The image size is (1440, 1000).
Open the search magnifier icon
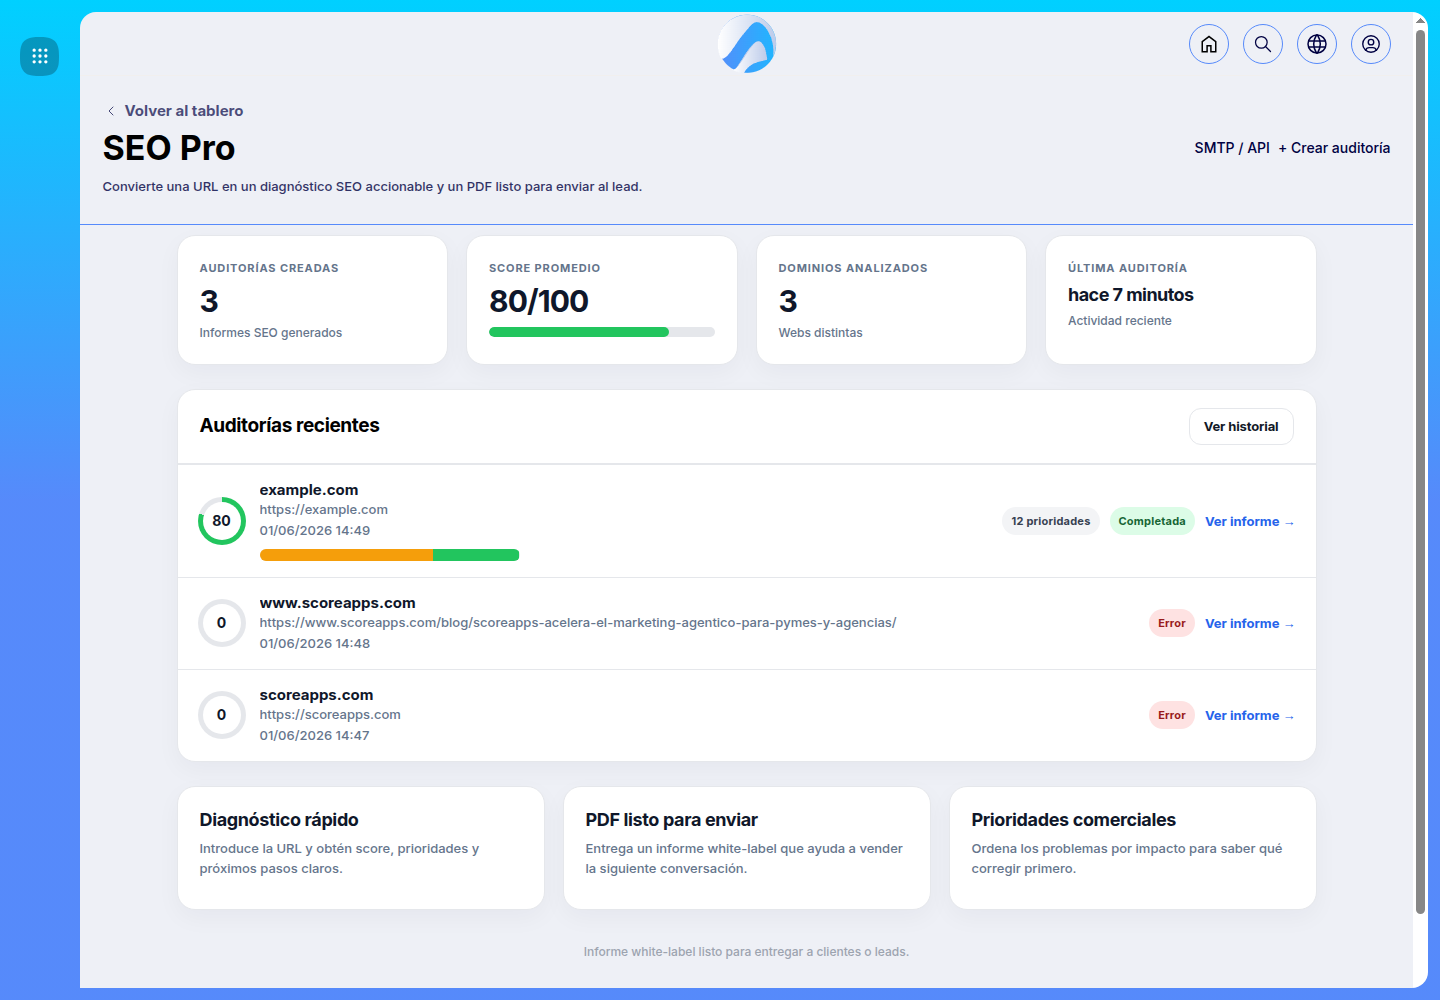coord(1263,44)
